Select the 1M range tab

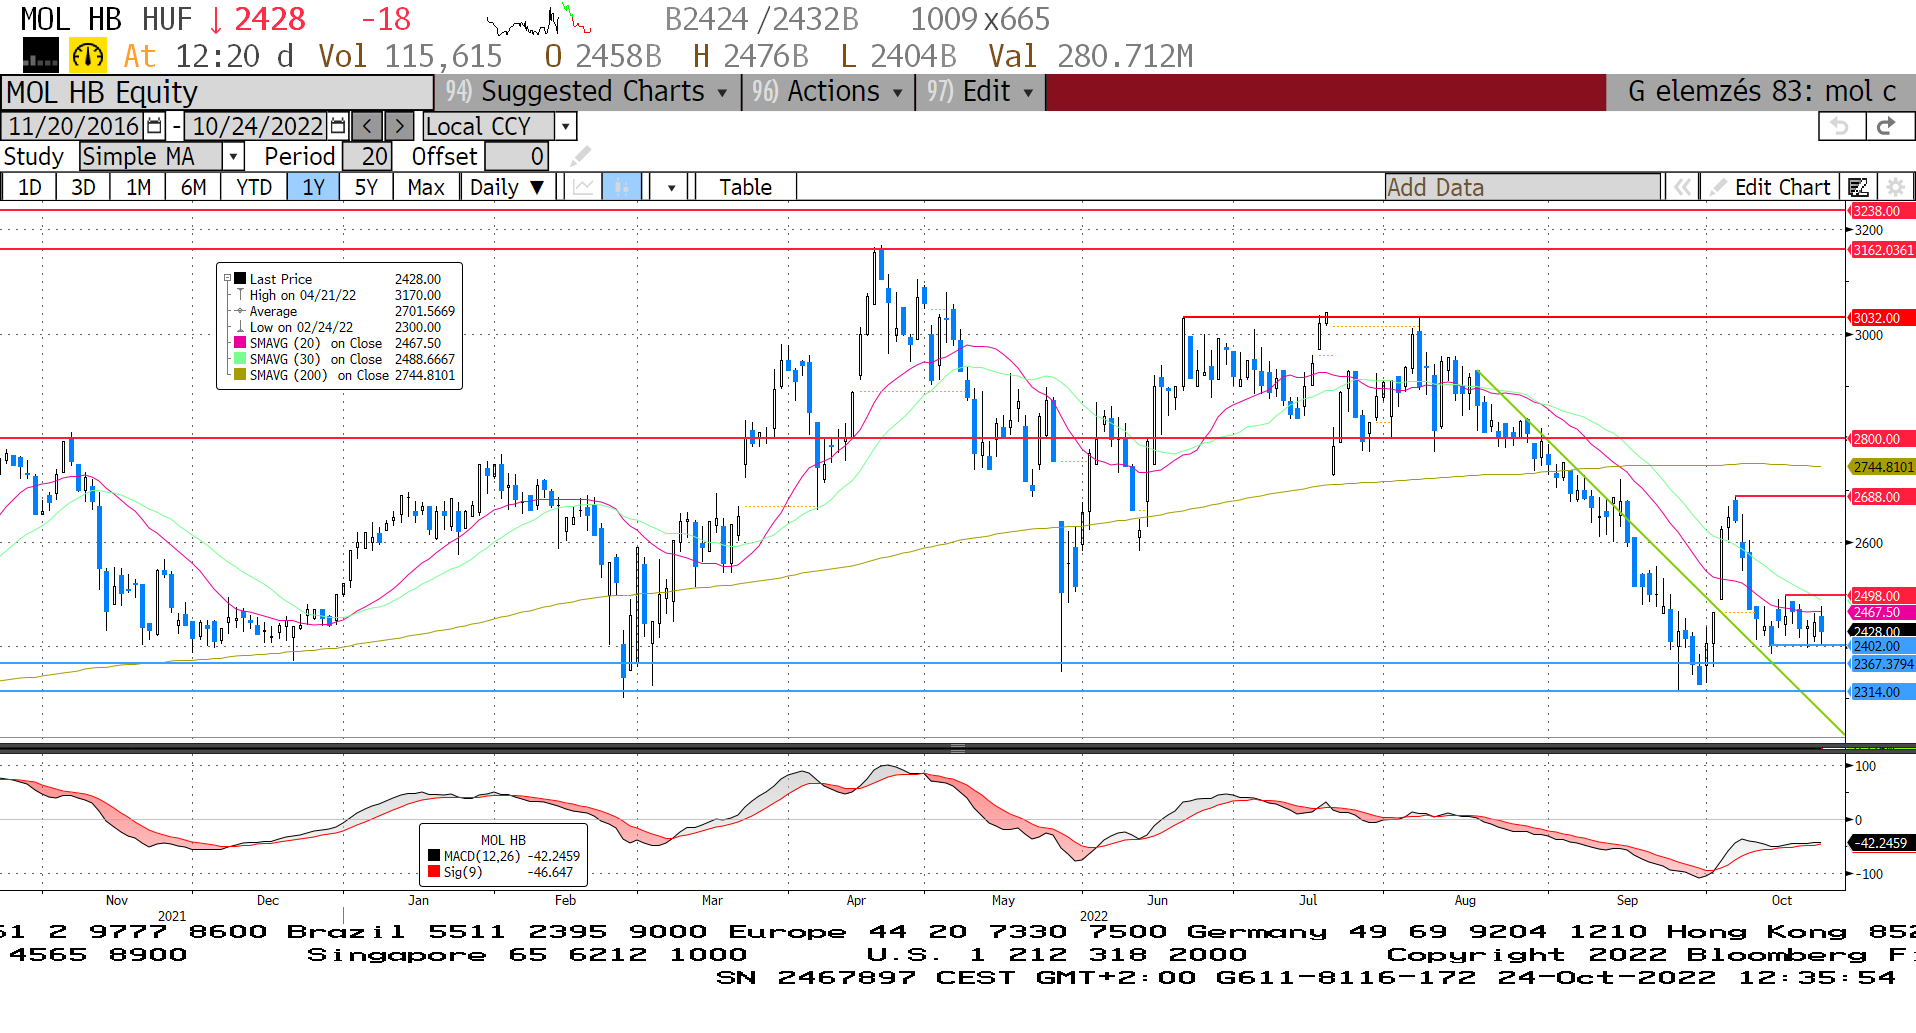(x=138, y=187)
